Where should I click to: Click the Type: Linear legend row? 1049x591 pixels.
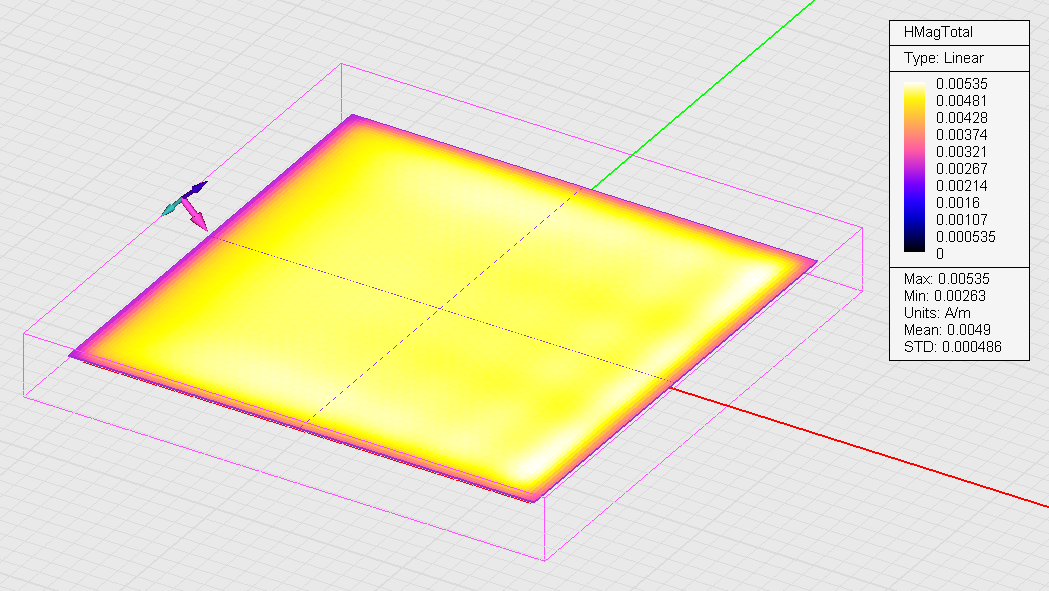(943, 58)
